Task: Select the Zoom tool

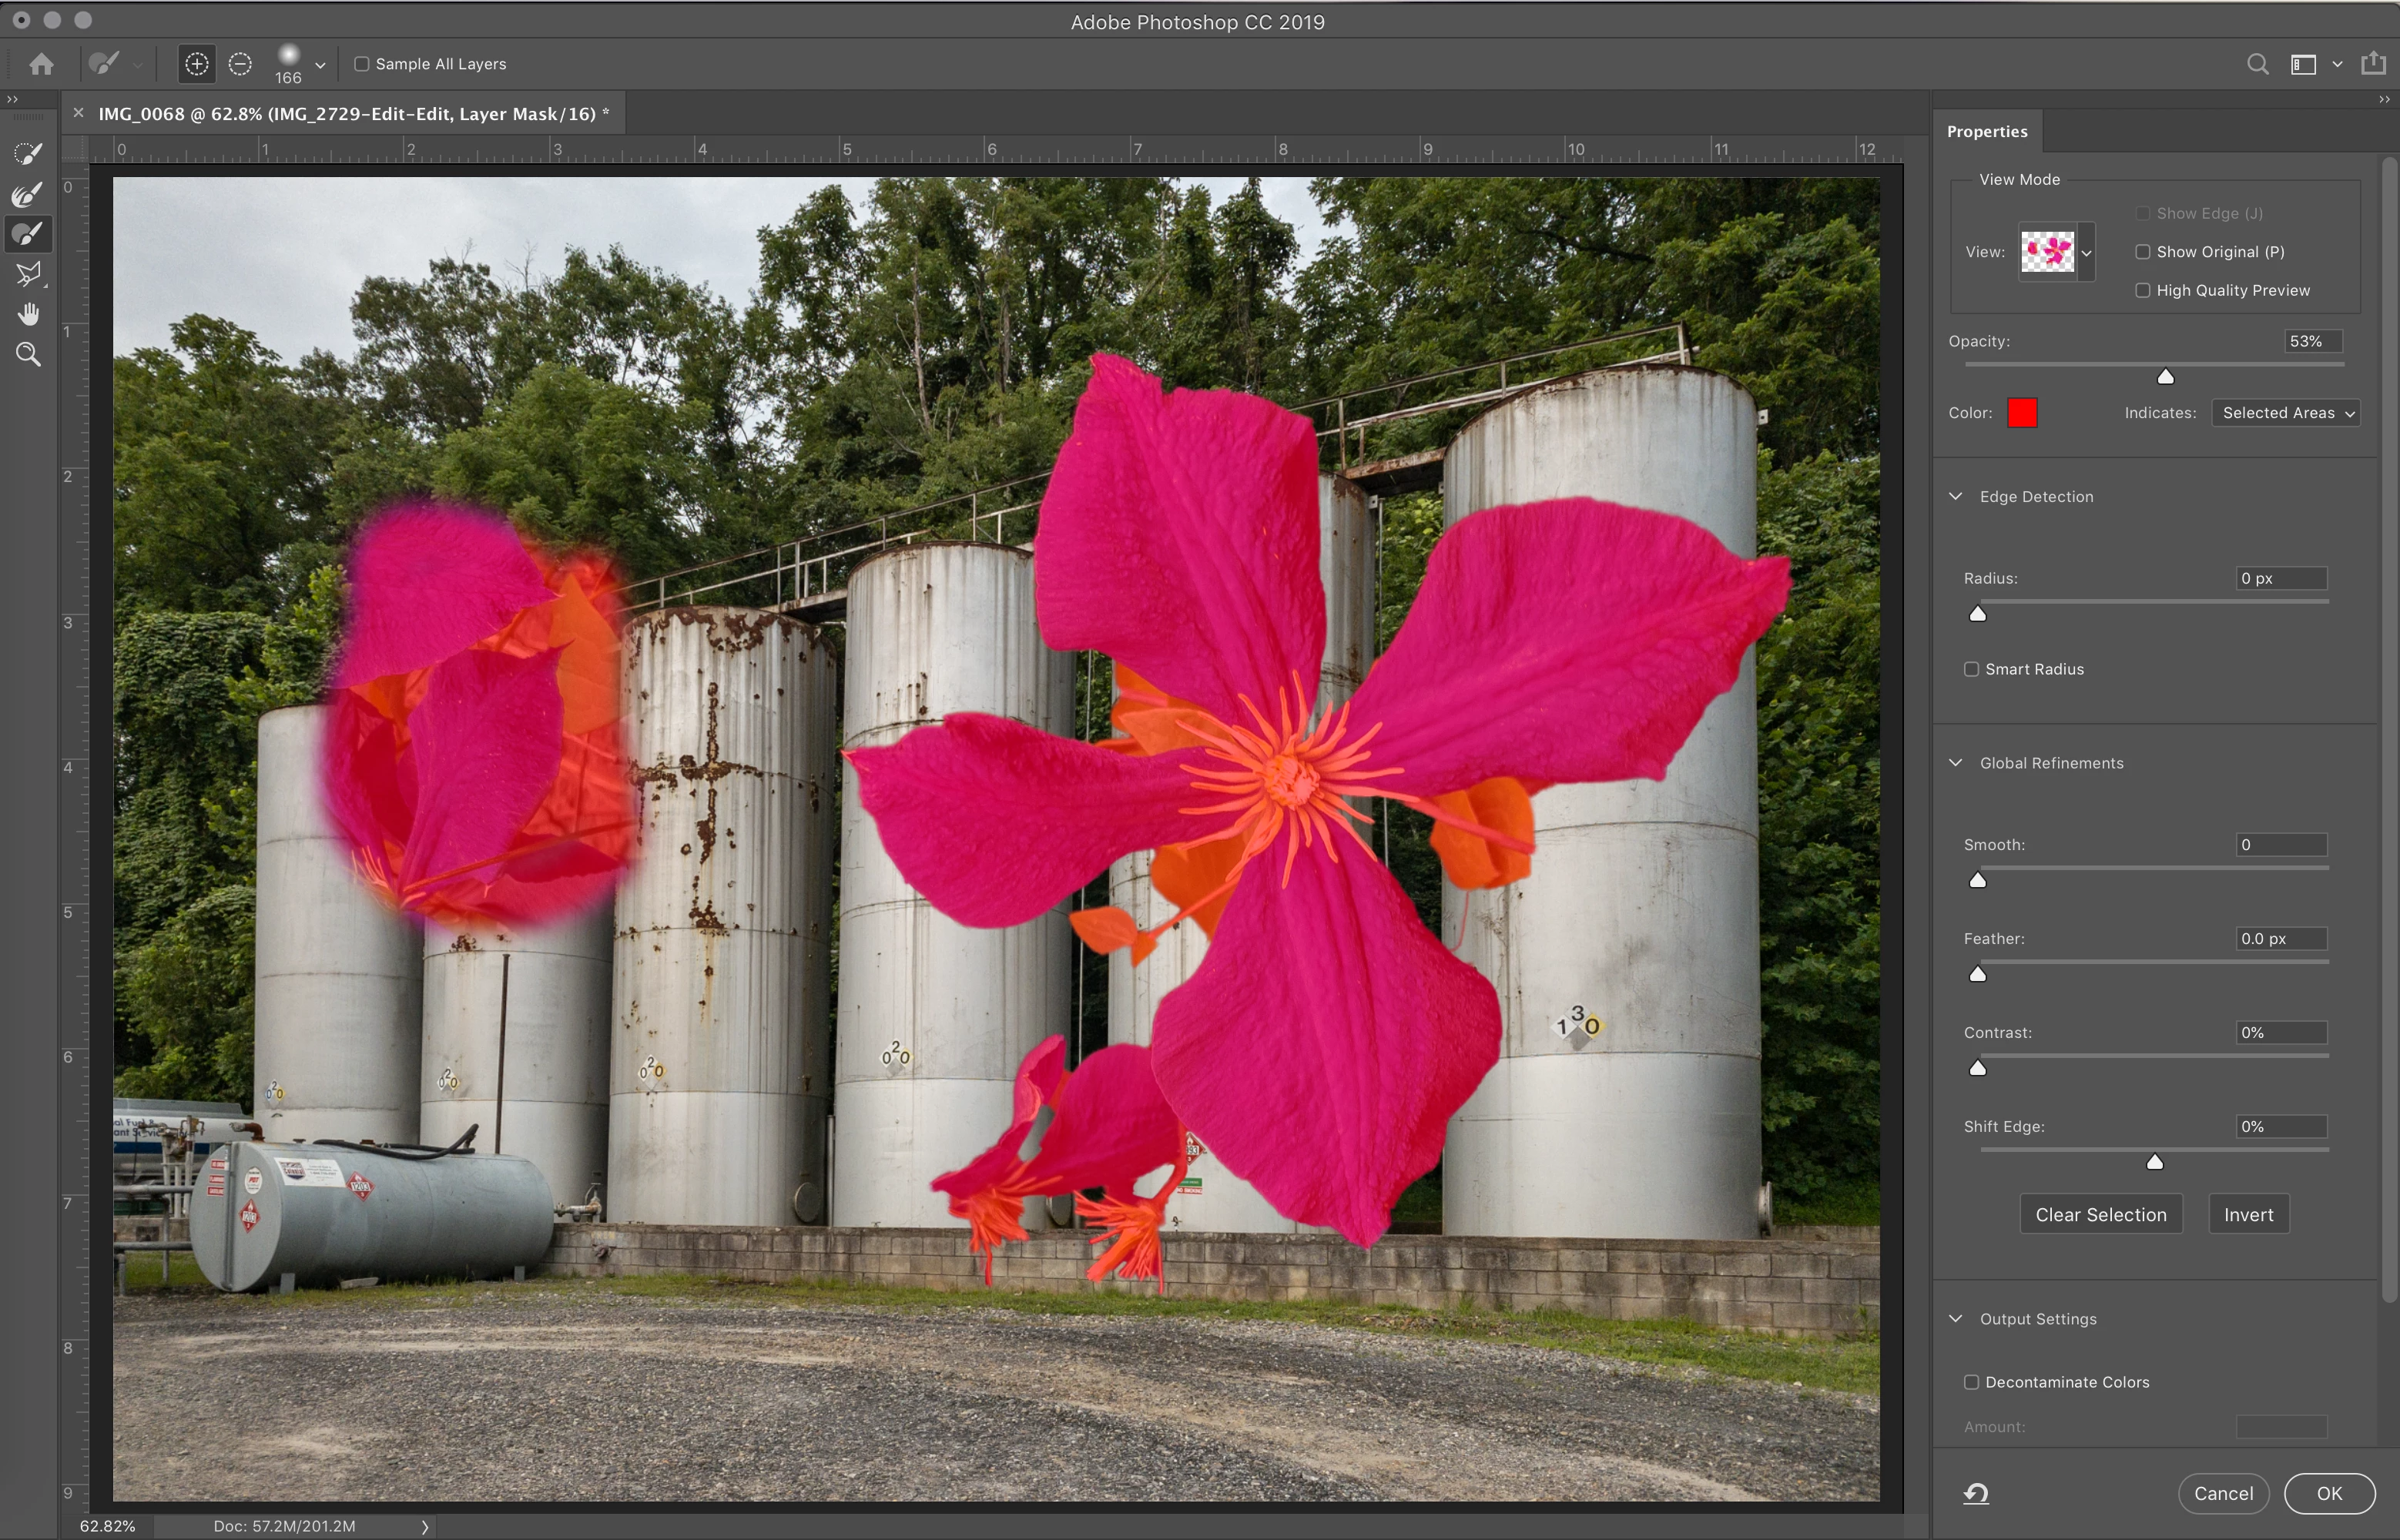Action: click(x=28, y=354)
